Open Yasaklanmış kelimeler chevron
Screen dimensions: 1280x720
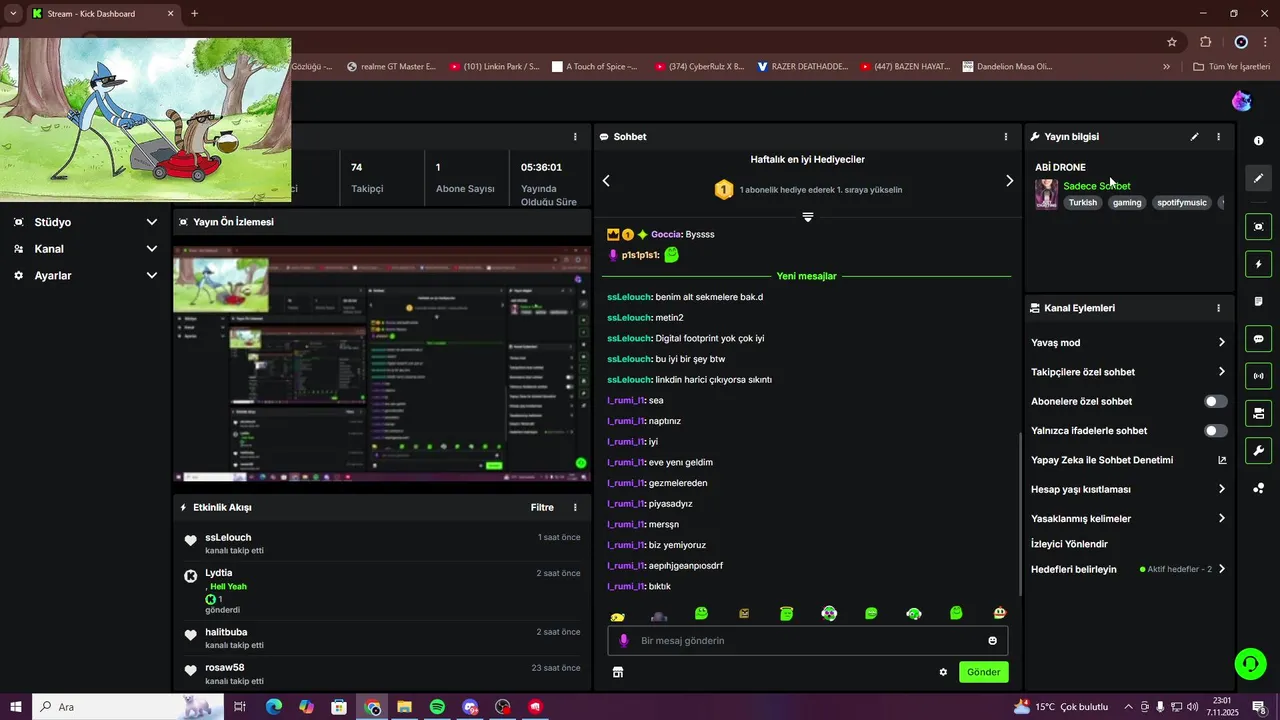pos(1221,519)
